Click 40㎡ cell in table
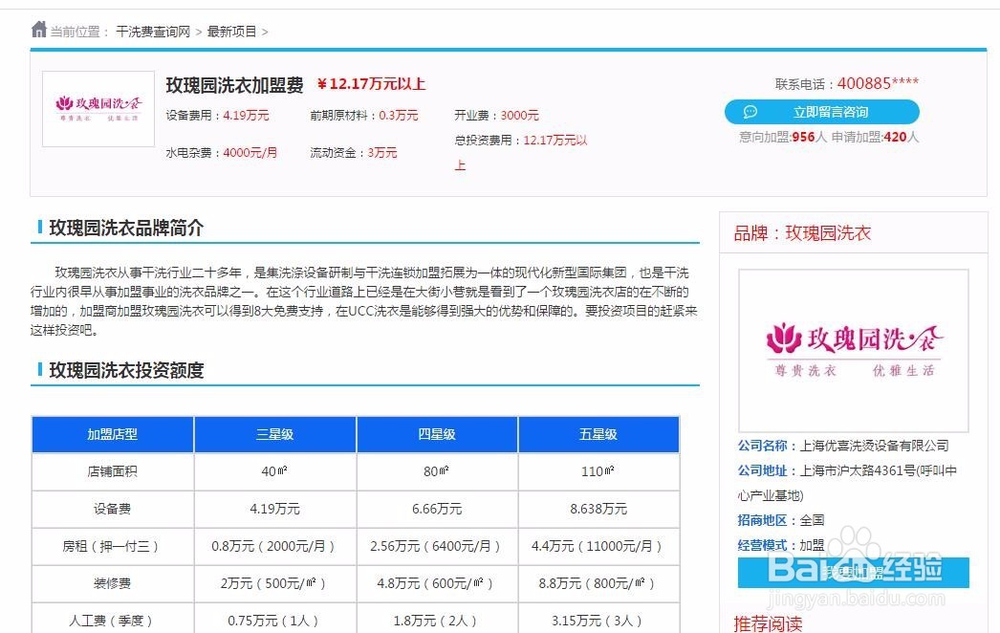Viewport: 1000px width, 633px height. coord(274,472)
